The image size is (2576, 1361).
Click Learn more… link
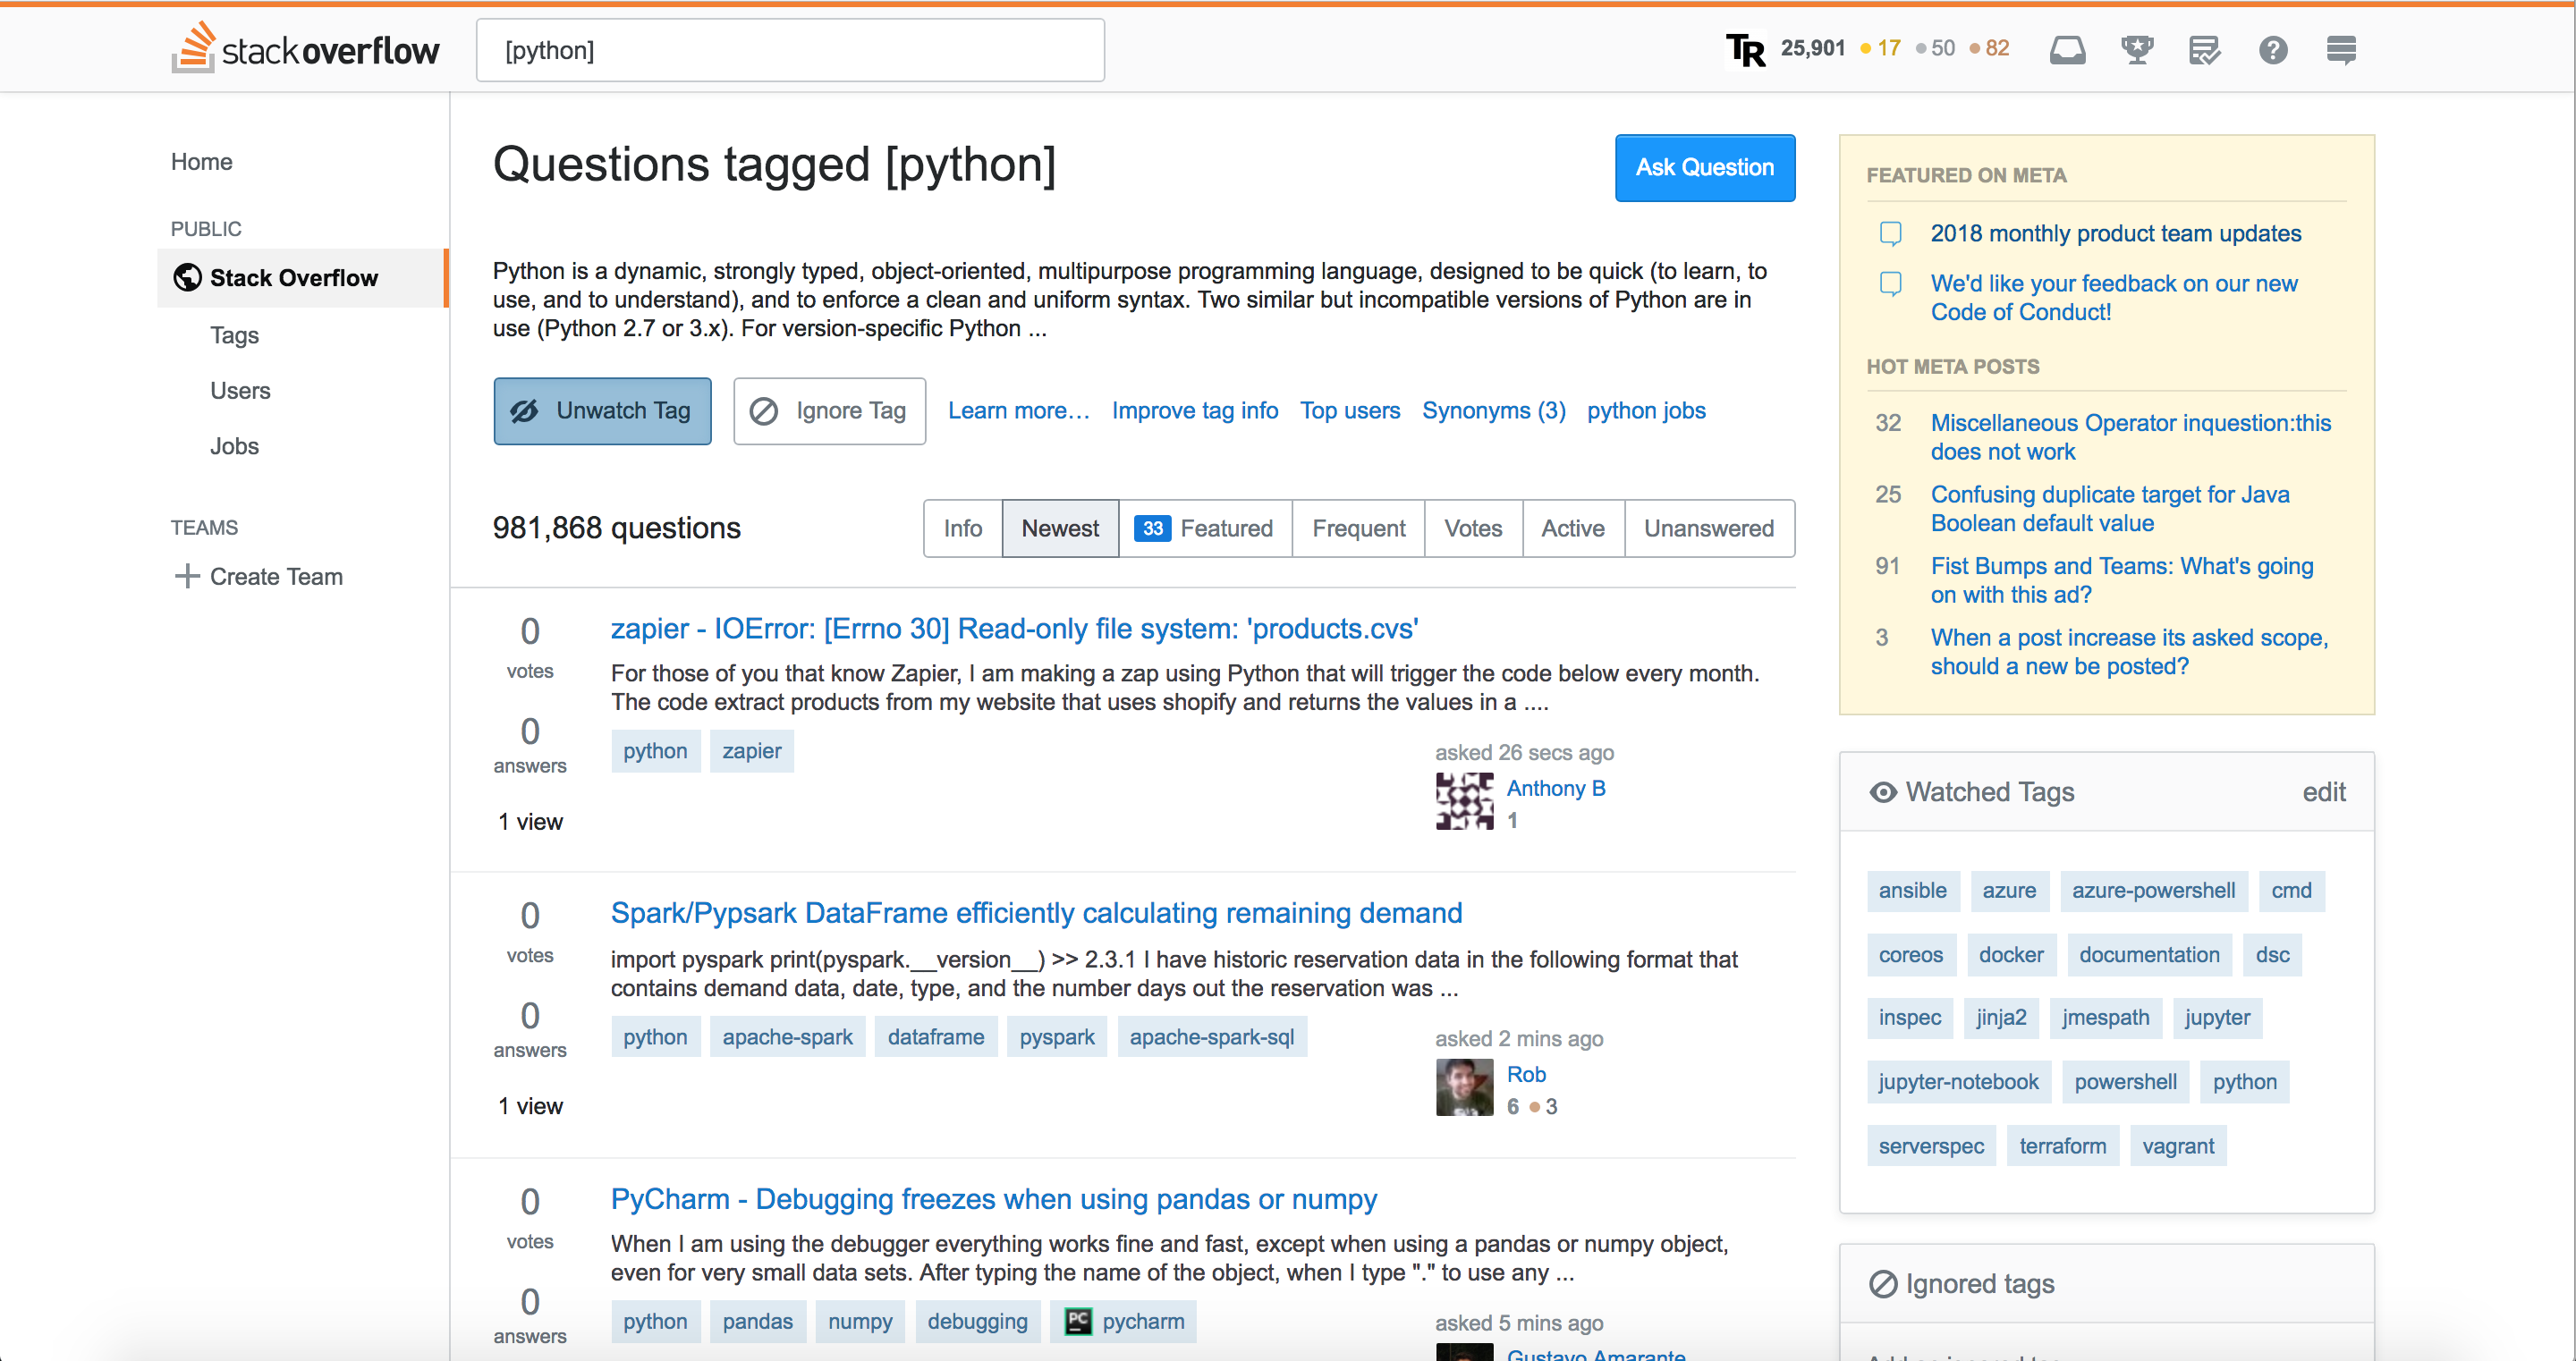coord(1018,411)
